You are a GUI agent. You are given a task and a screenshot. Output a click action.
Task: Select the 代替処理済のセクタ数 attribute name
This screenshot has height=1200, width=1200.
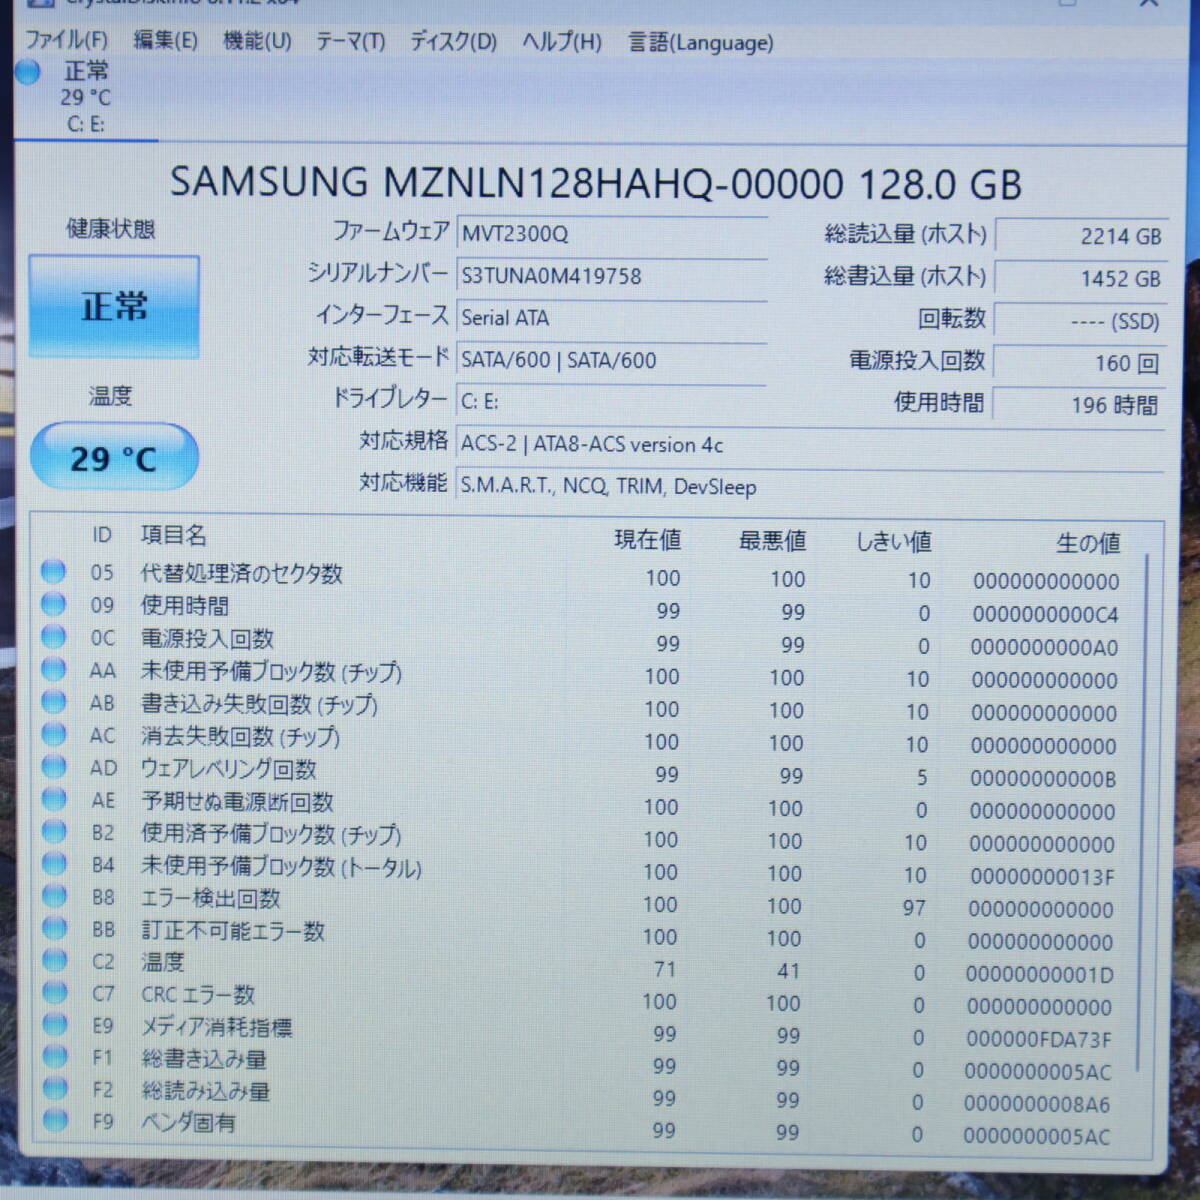pos(241,573)
